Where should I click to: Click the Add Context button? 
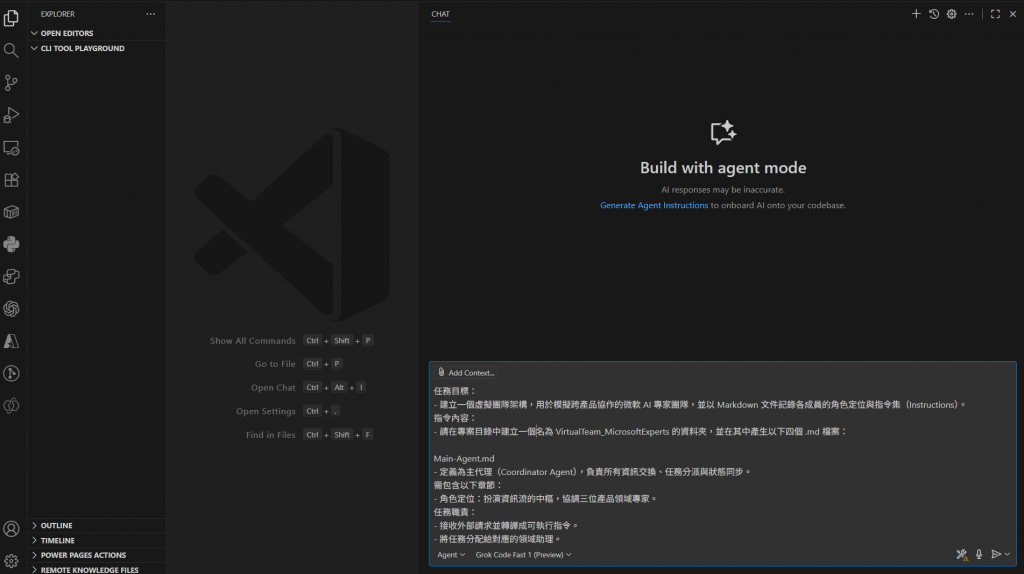point(466,372)
